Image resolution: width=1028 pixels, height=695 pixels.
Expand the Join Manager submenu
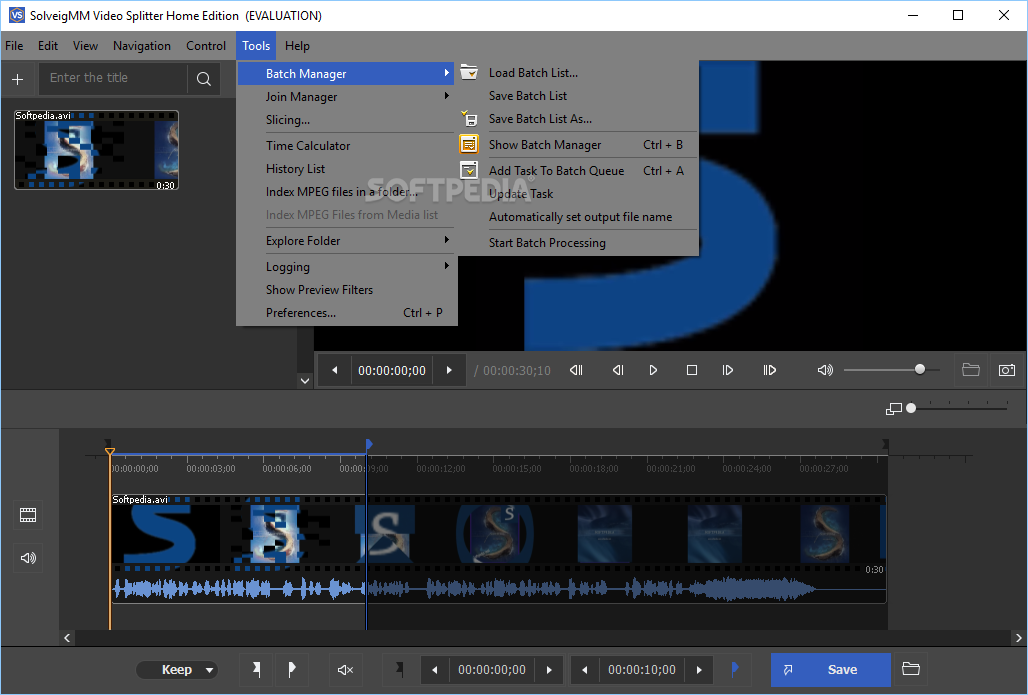point(446,96)
